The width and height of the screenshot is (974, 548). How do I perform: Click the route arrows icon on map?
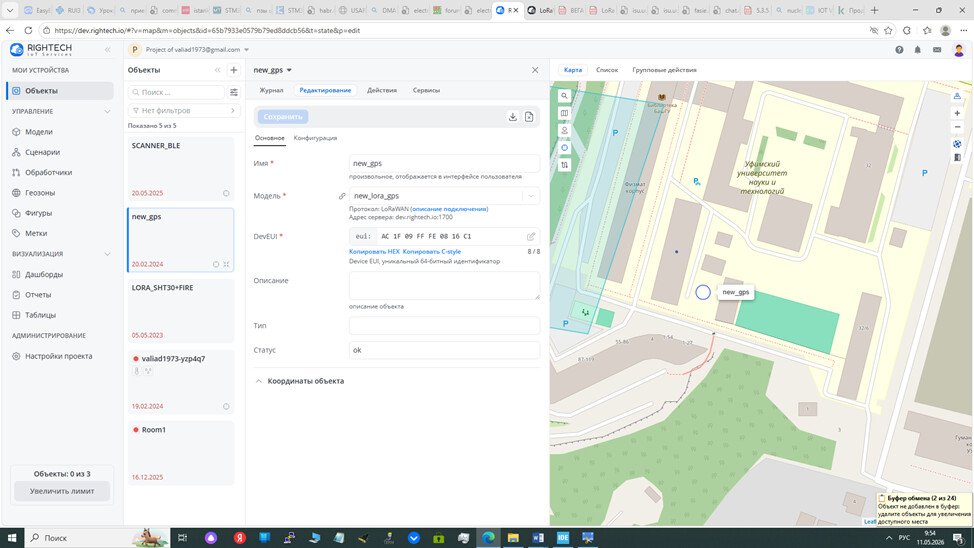(564, 165)
